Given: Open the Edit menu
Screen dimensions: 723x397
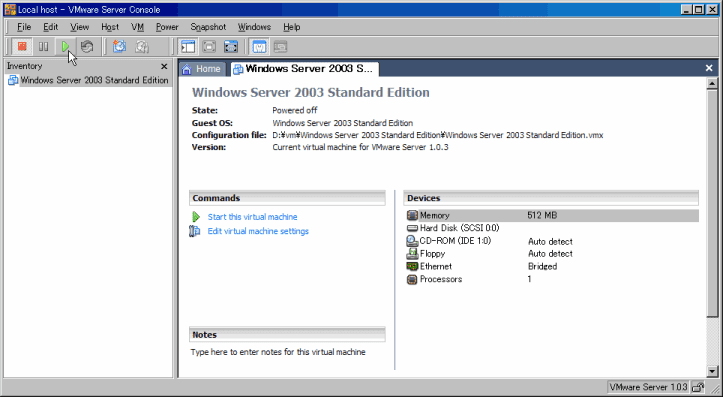Looking at the screenshot, I should click(x=51, y=27).
